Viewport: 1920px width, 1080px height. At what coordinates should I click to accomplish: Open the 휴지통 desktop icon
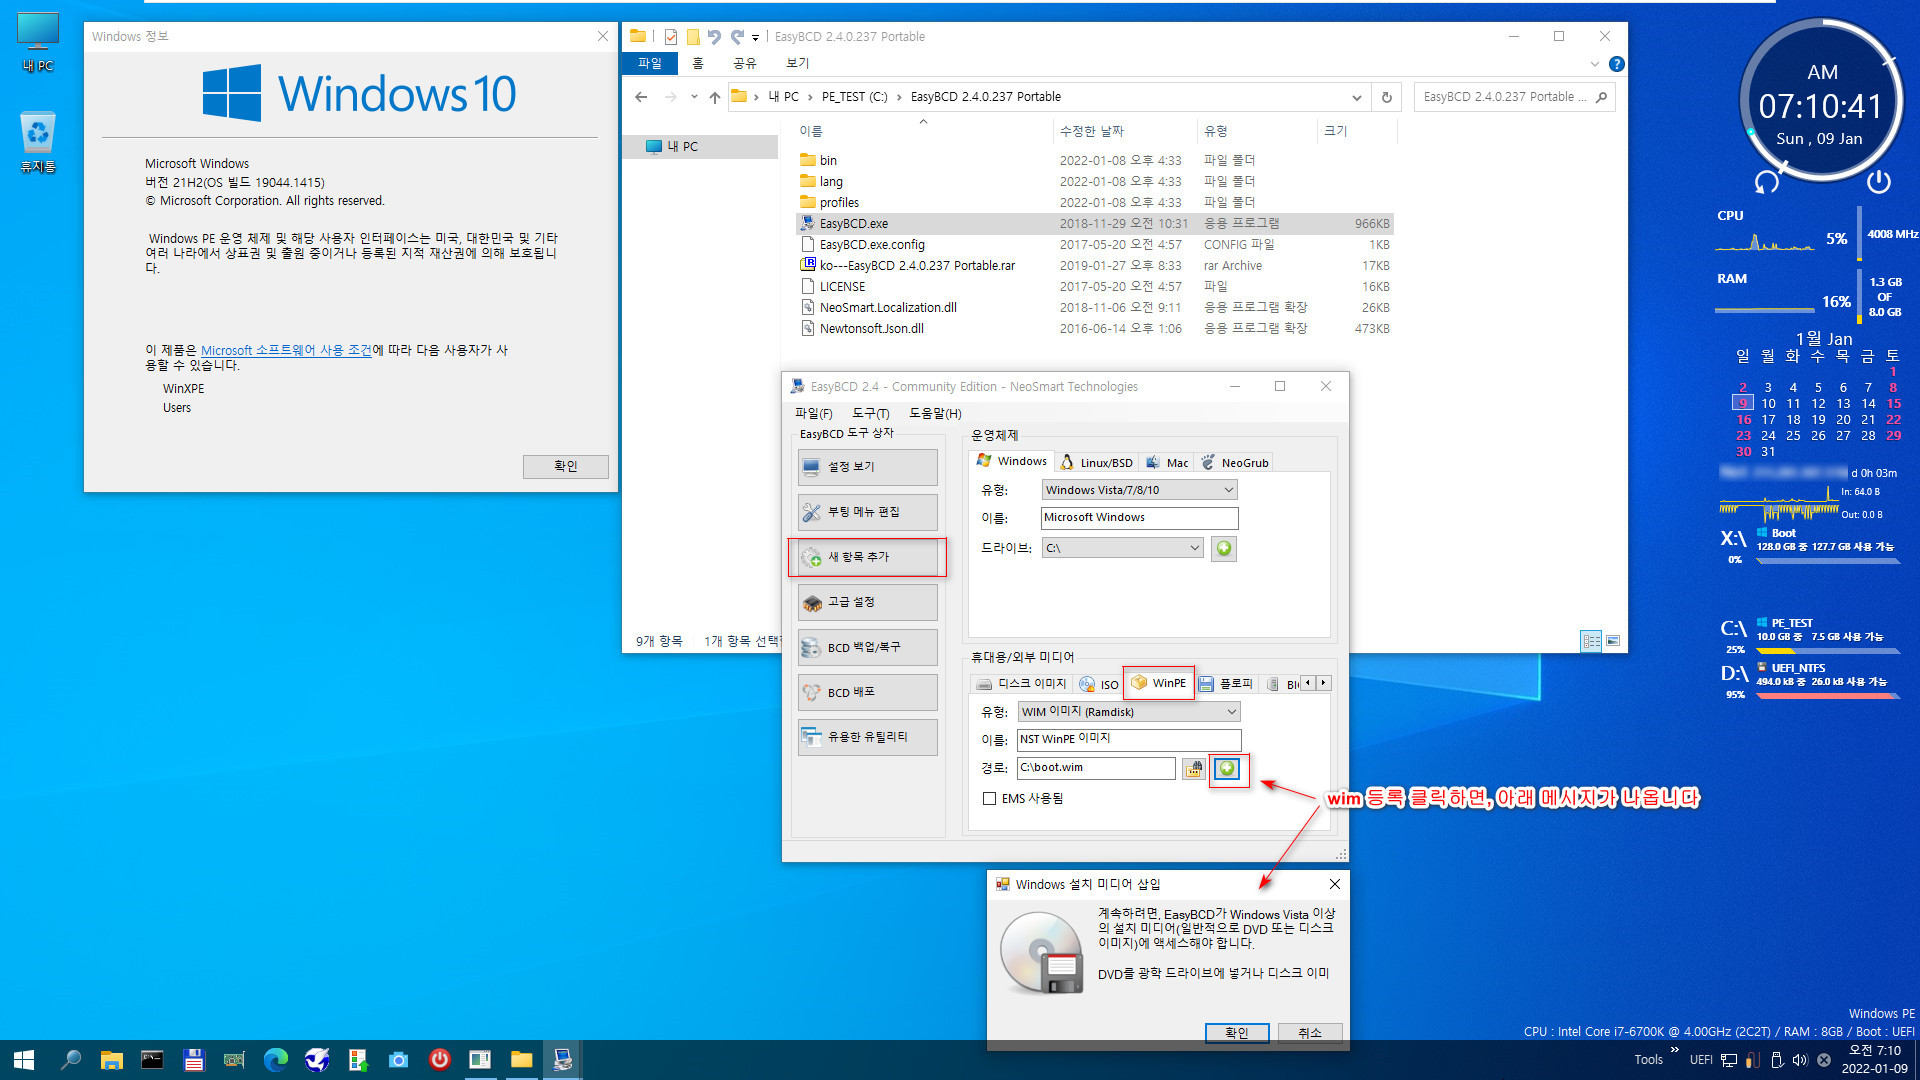[x=38, y=143]
